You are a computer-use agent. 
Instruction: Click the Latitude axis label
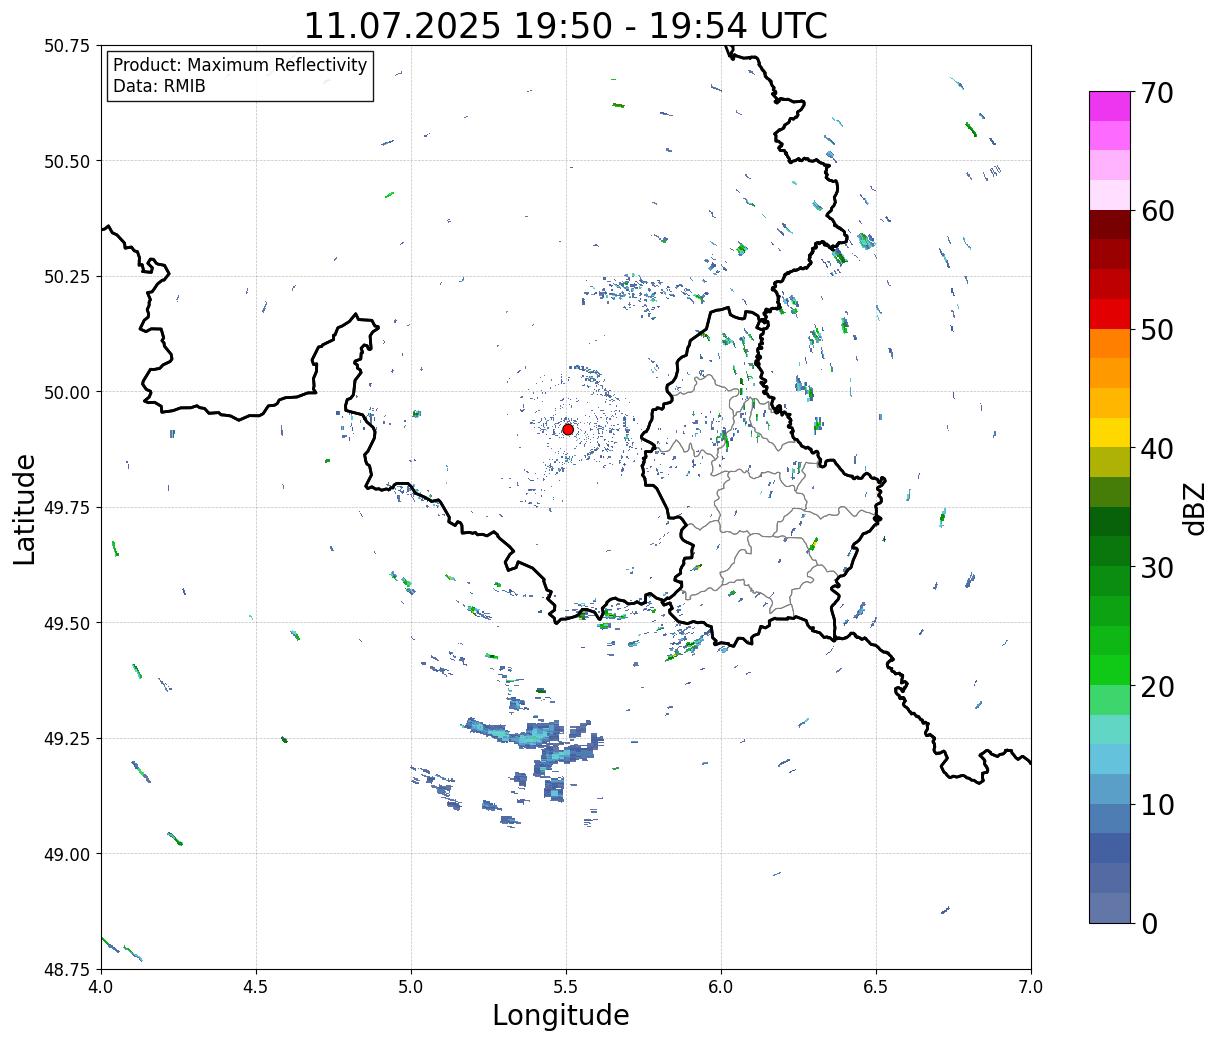(x=24, y=508)
